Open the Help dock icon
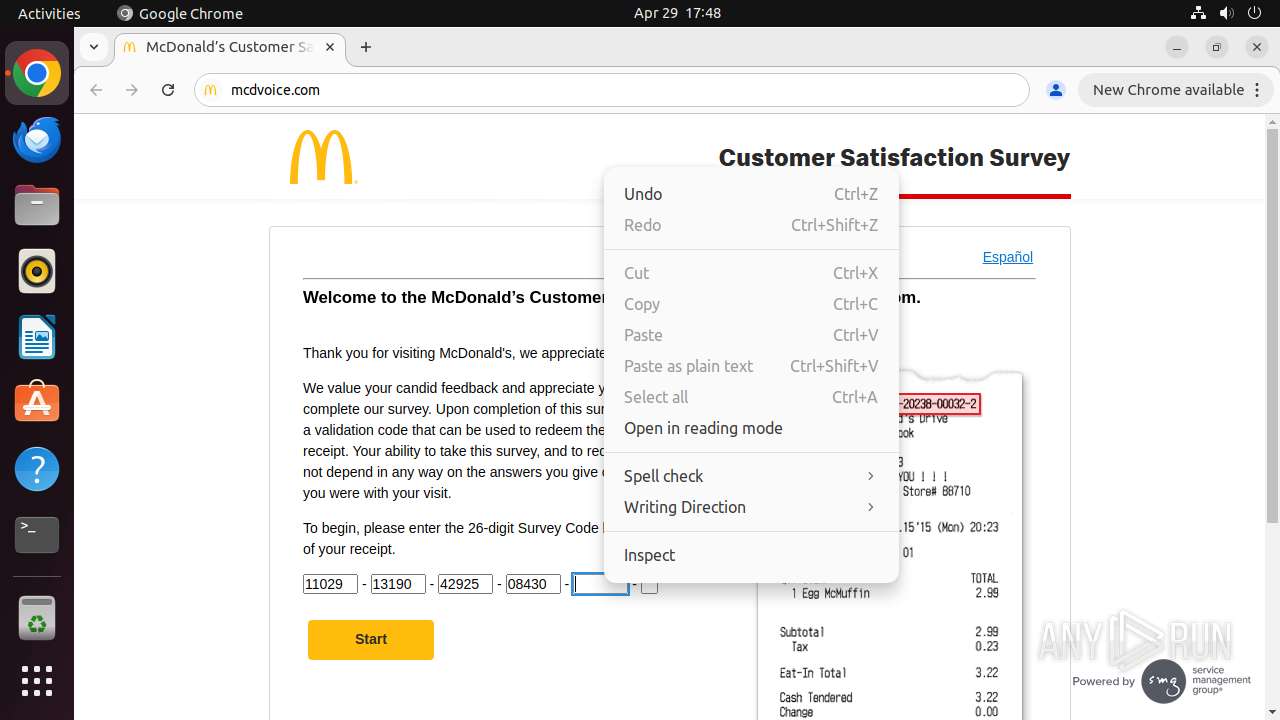This screenshot has width=1280, height=720. 37,469
